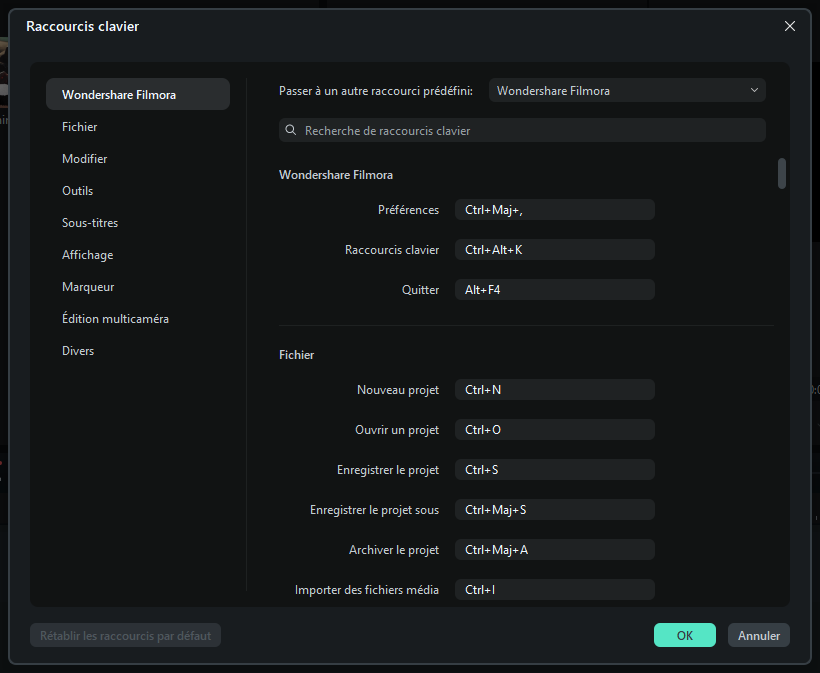Click the Importer des fichiers média label
Viewport: 820px width, 673px height.
(367, 590)
